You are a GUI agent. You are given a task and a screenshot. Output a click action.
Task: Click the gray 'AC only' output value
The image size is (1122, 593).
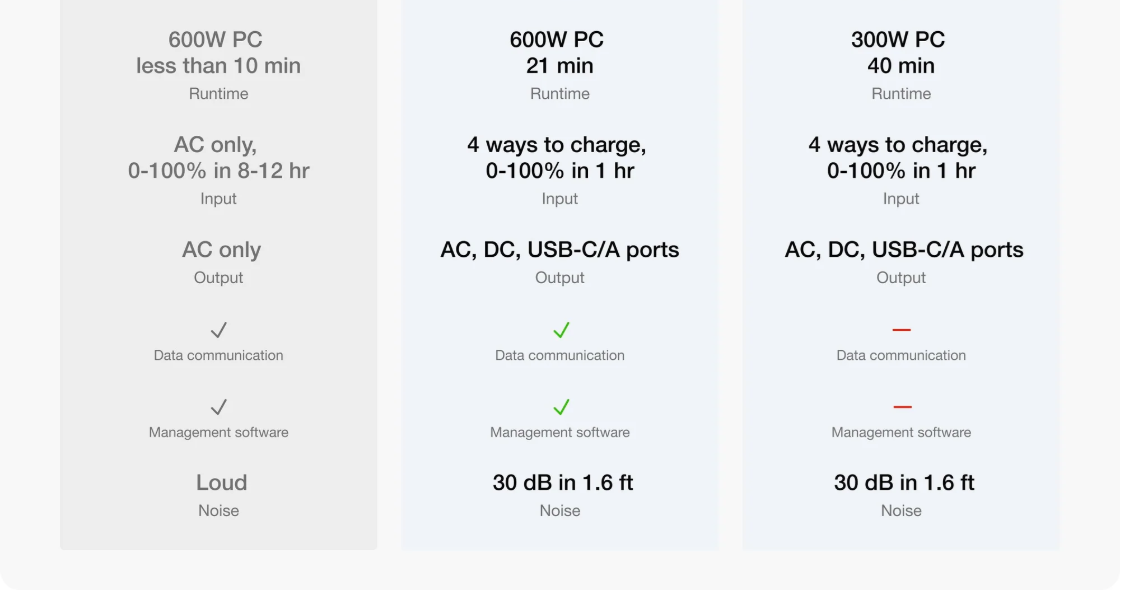pyautogui.click(x=221, y=250)
